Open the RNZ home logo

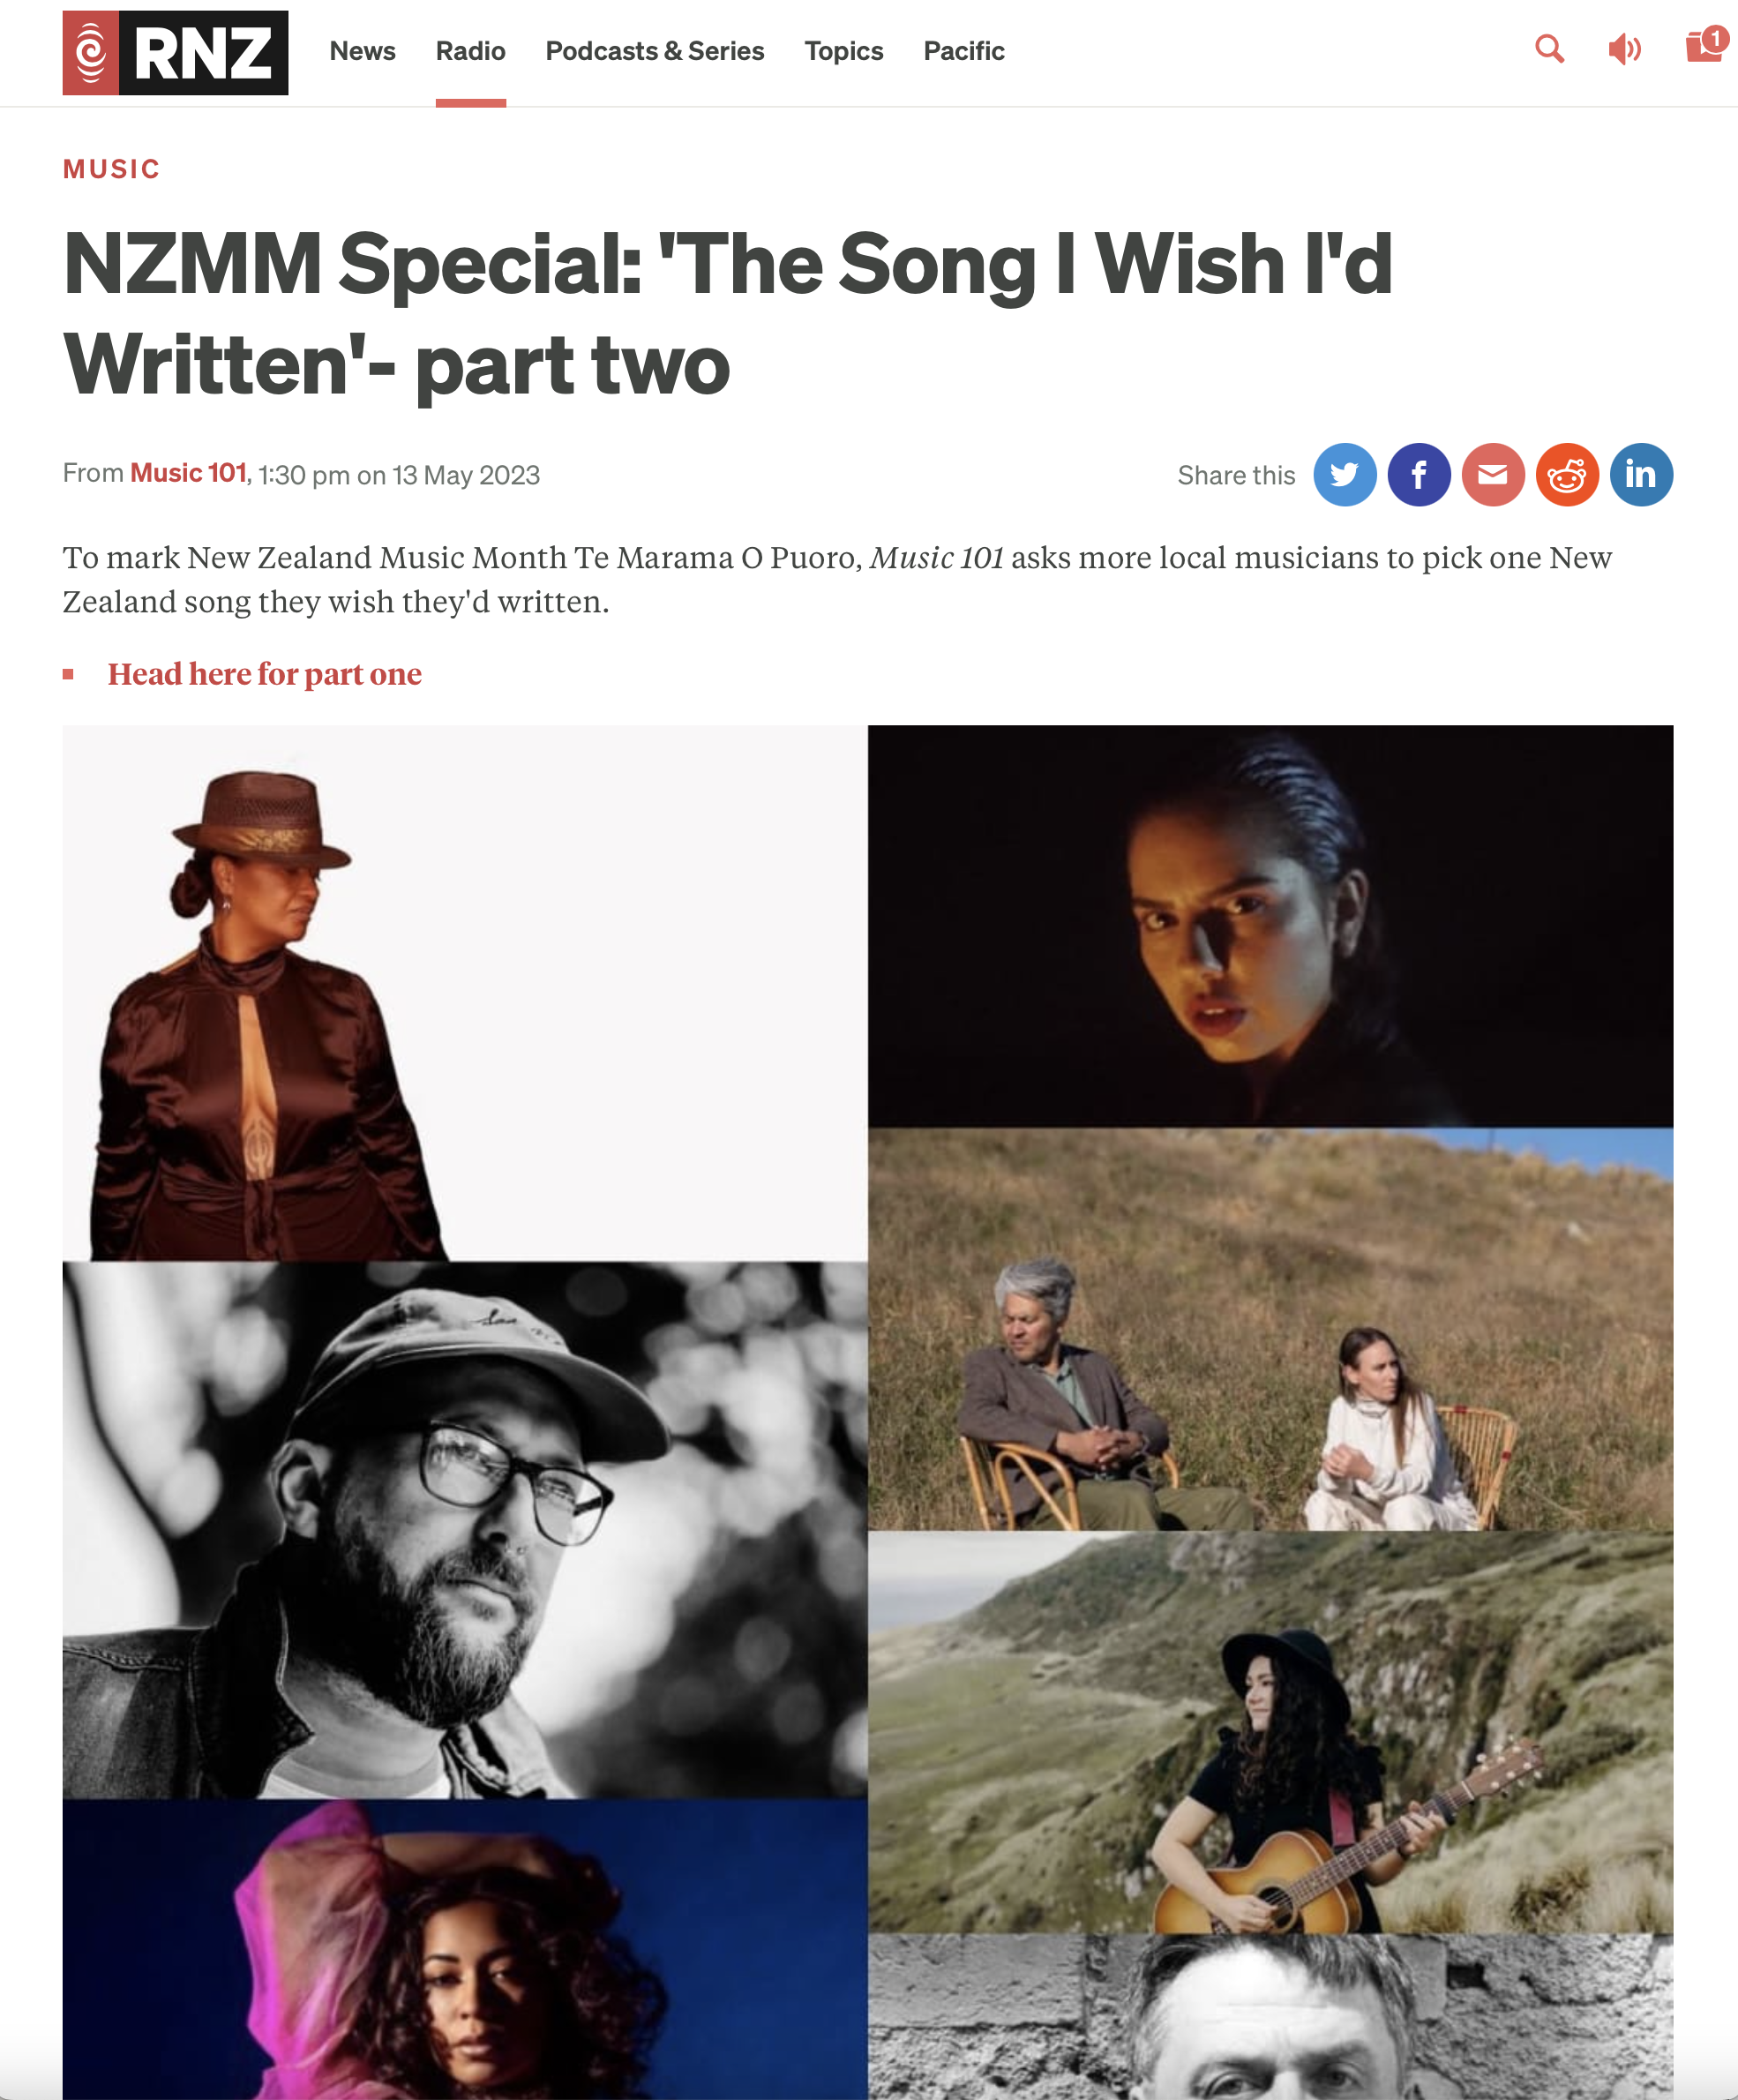[175, 53]
